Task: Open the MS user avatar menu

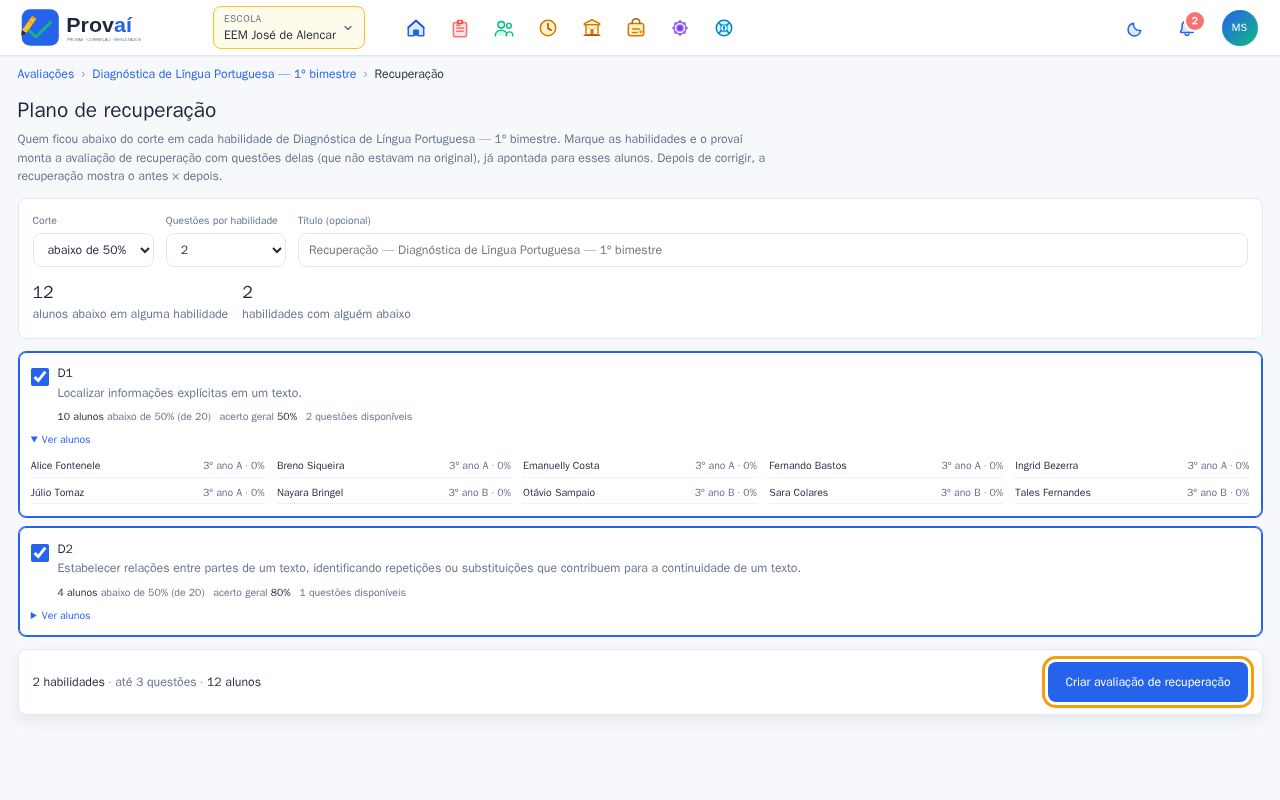Action: click(1240, 28)
